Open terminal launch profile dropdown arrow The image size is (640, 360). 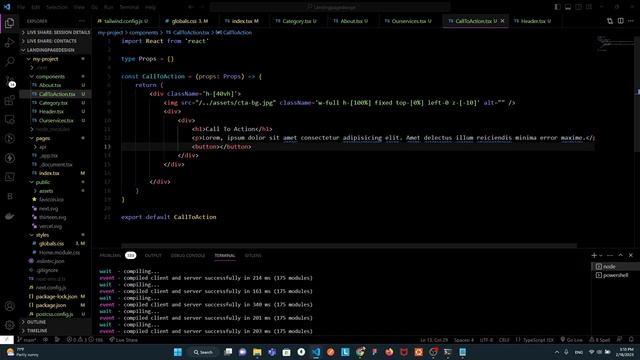(601, 256)
